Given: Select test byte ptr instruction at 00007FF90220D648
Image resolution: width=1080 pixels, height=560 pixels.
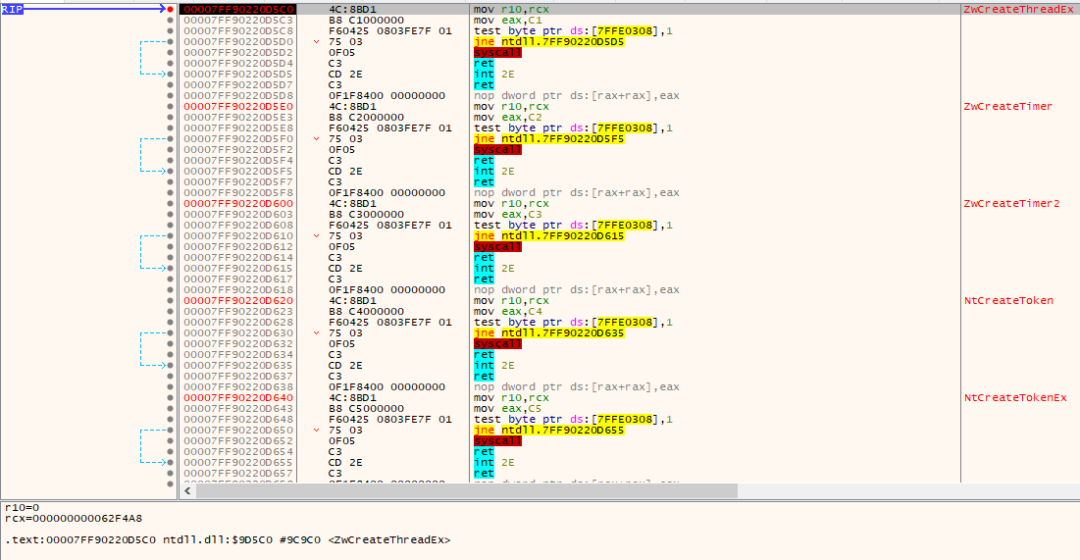Looking at the screenshot, I should [573, 419].
